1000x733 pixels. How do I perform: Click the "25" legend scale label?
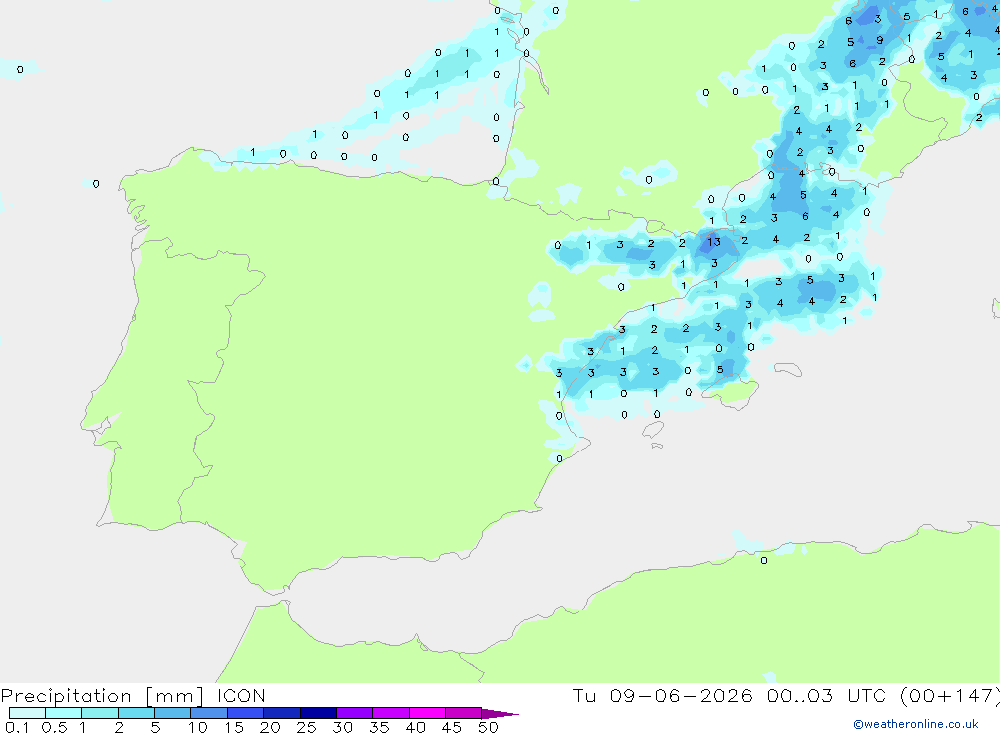click(306, 727)
